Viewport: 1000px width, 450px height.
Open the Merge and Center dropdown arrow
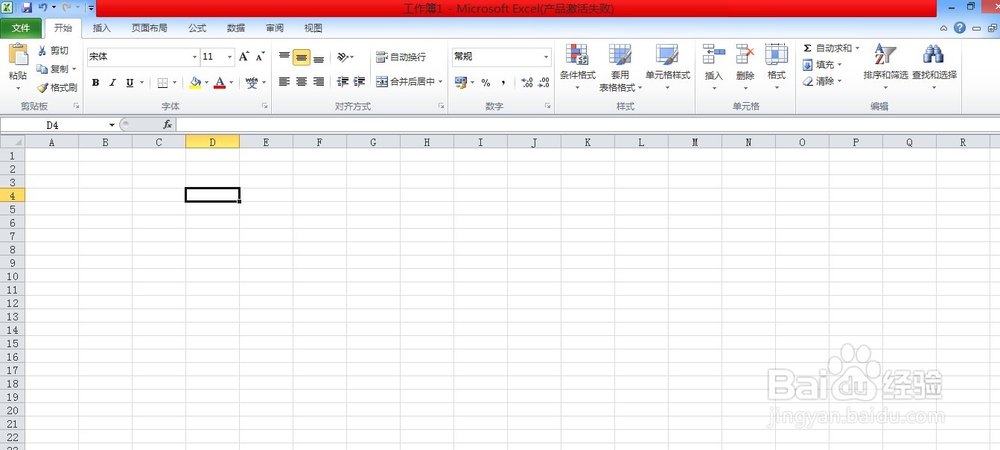coord(441,82)
